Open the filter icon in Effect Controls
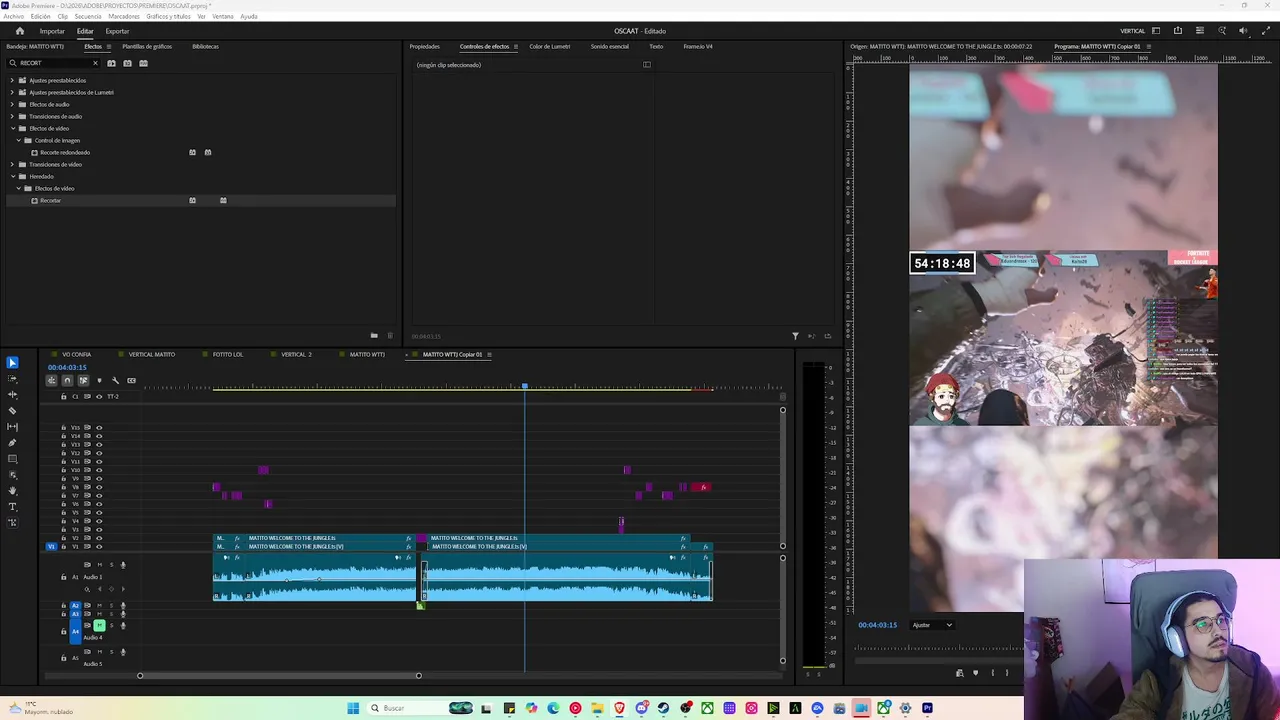This screenshot has height=720, width=1280. (x=795, y=336)
